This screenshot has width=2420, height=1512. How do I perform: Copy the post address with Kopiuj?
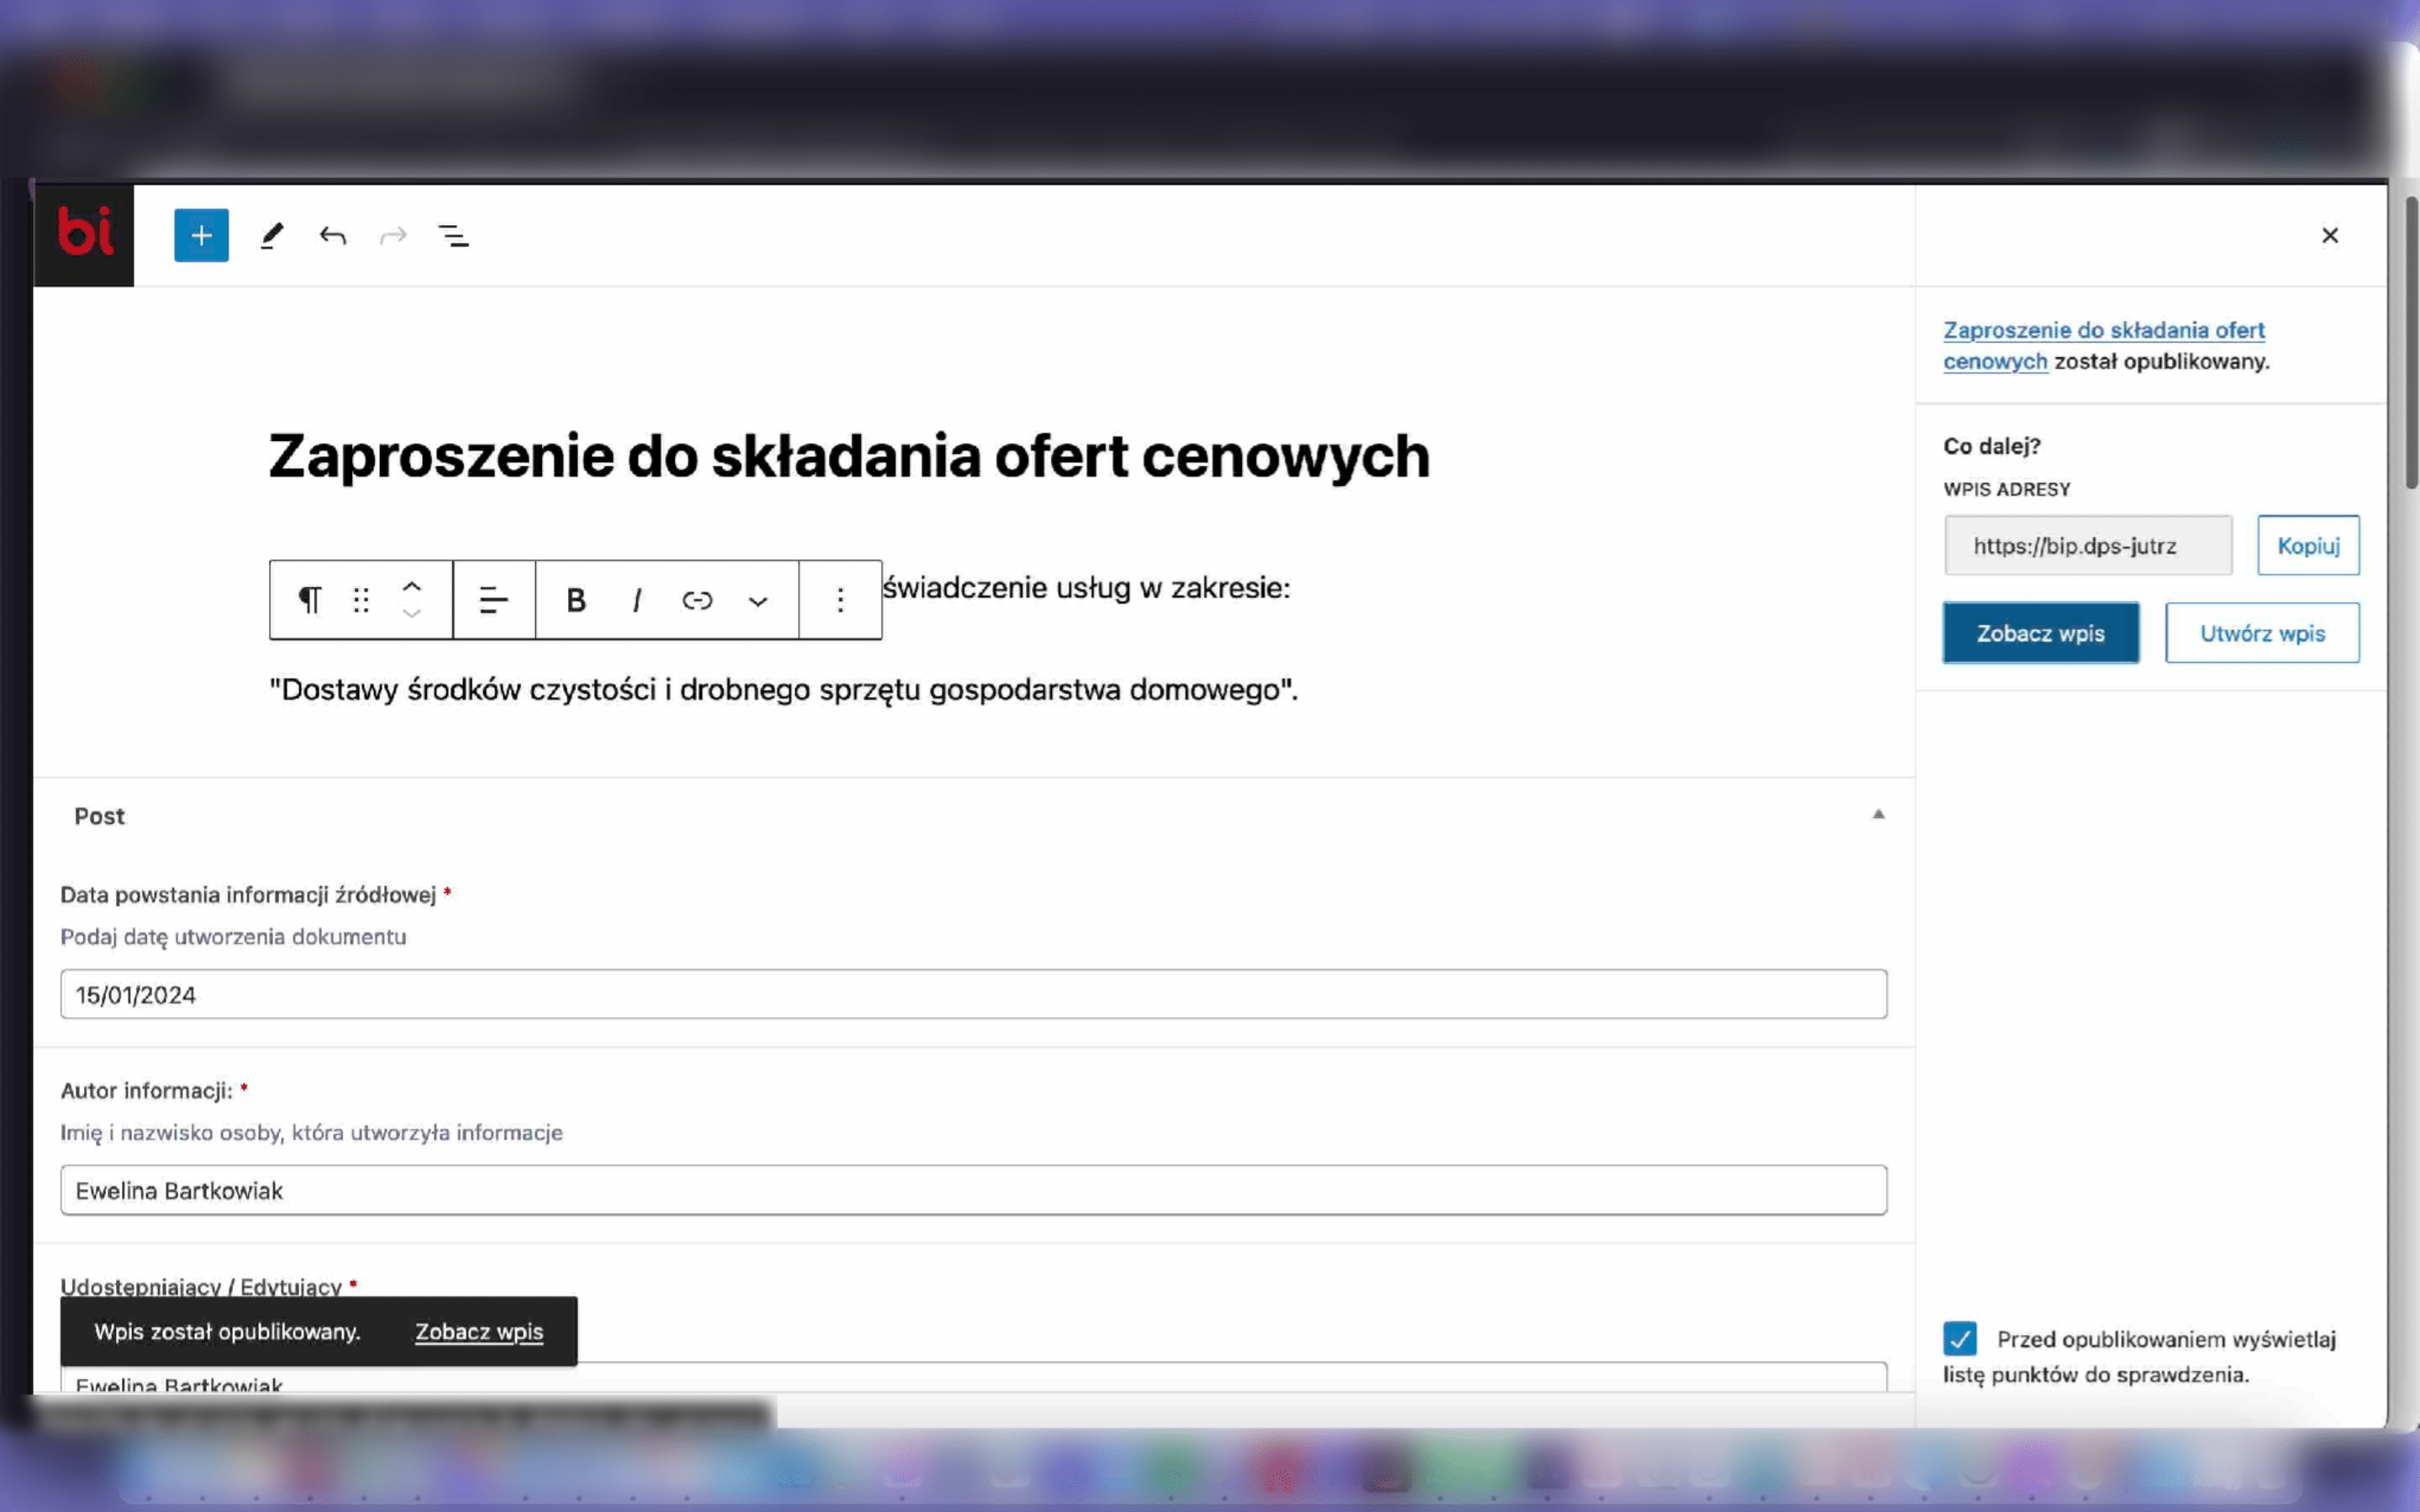click(2308, 545)
